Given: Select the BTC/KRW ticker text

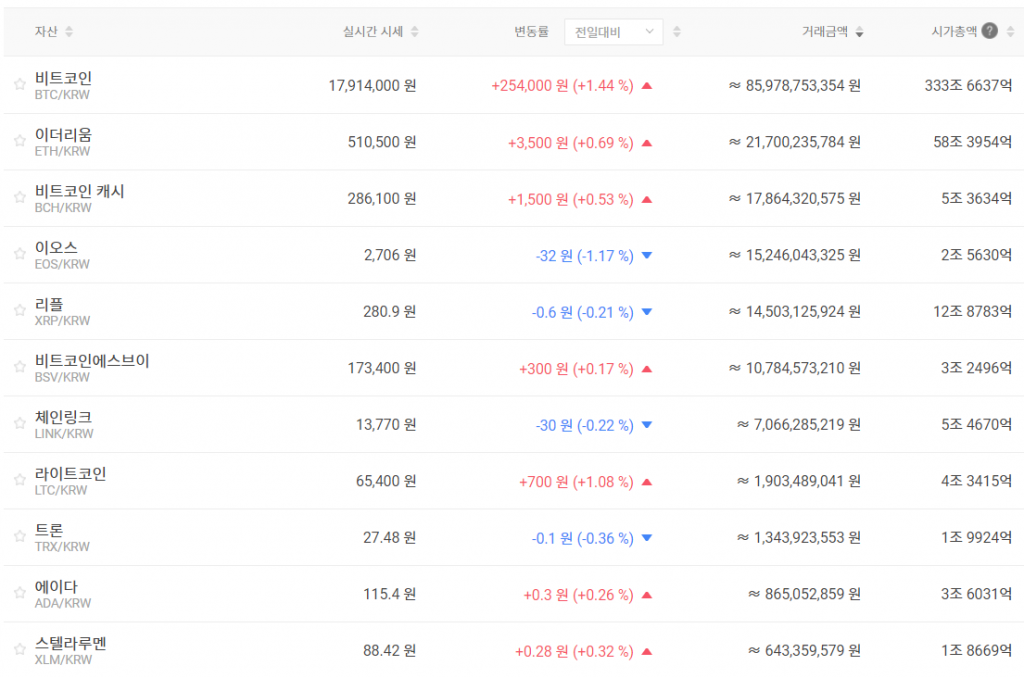Looking at the screenshot, I should (62, 95).
